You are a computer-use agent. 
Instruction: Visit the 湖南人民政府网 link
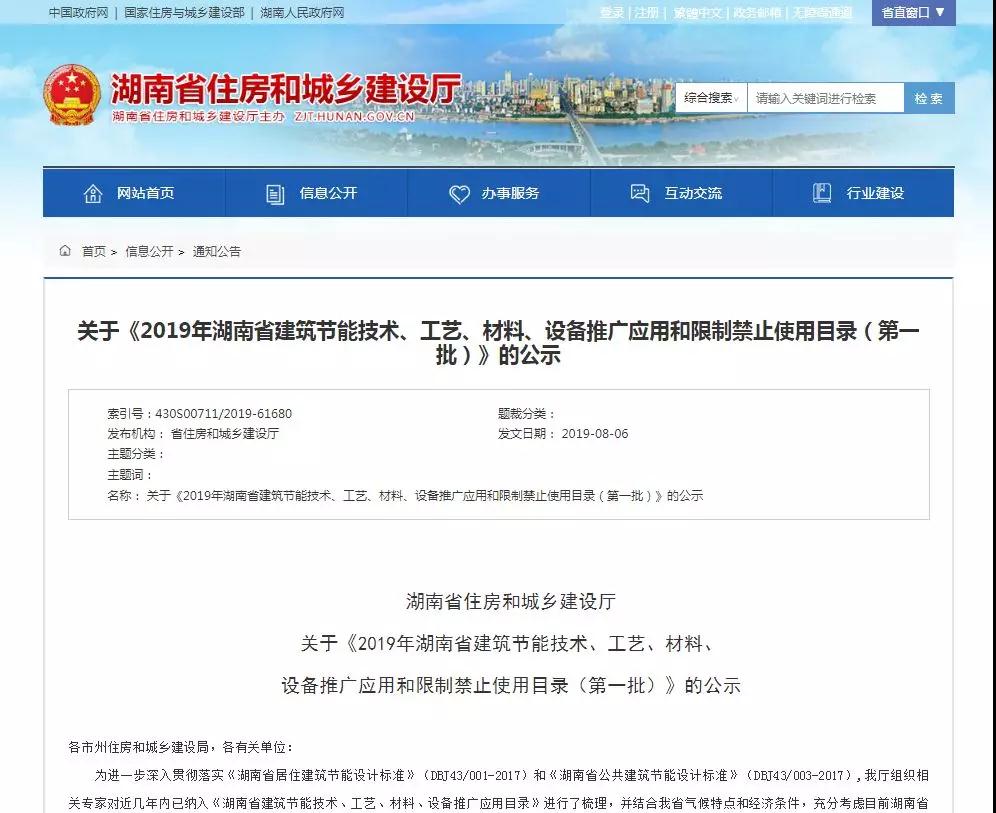tap(302, 13)
